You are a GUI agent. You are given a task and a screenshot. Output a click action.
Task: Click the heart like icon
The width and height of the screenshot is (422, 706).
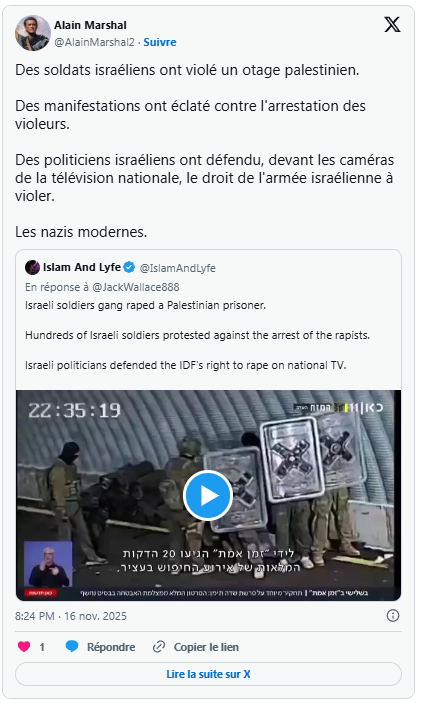[x=24, y=647]
